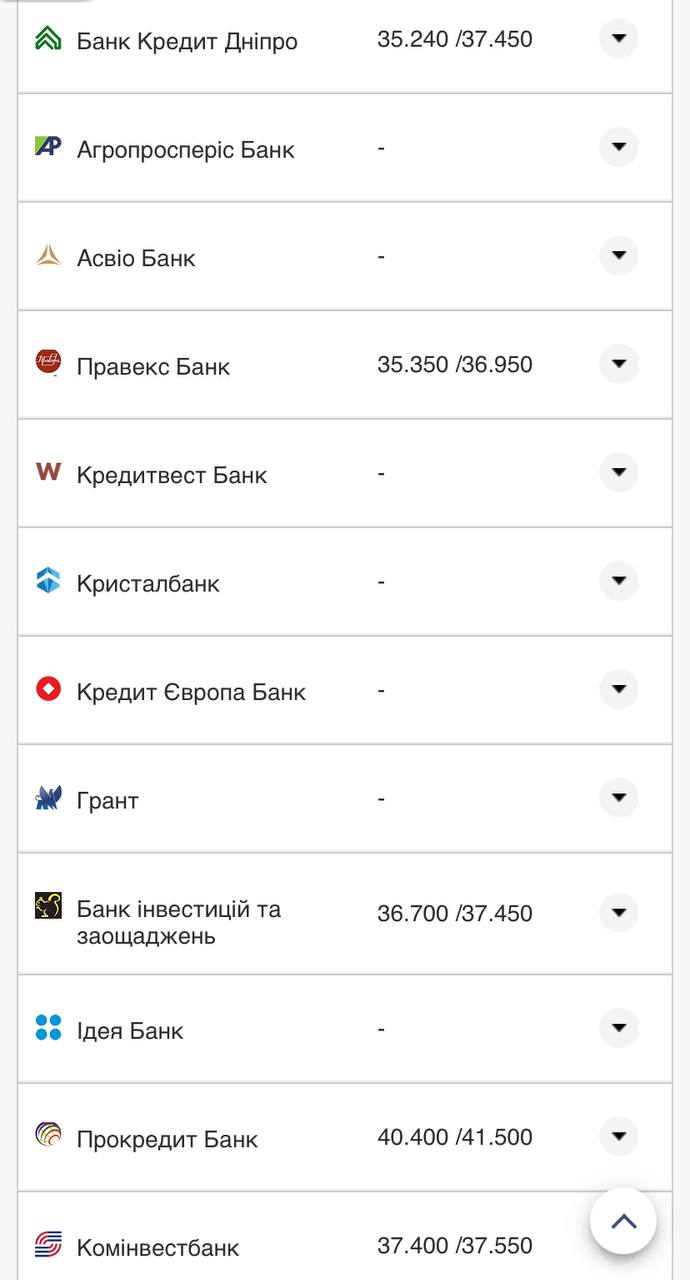The image size is (690, 1280).
Task: Click the Правекс Банк red logo
Action: pyautogui.click(x=48, y=363)
